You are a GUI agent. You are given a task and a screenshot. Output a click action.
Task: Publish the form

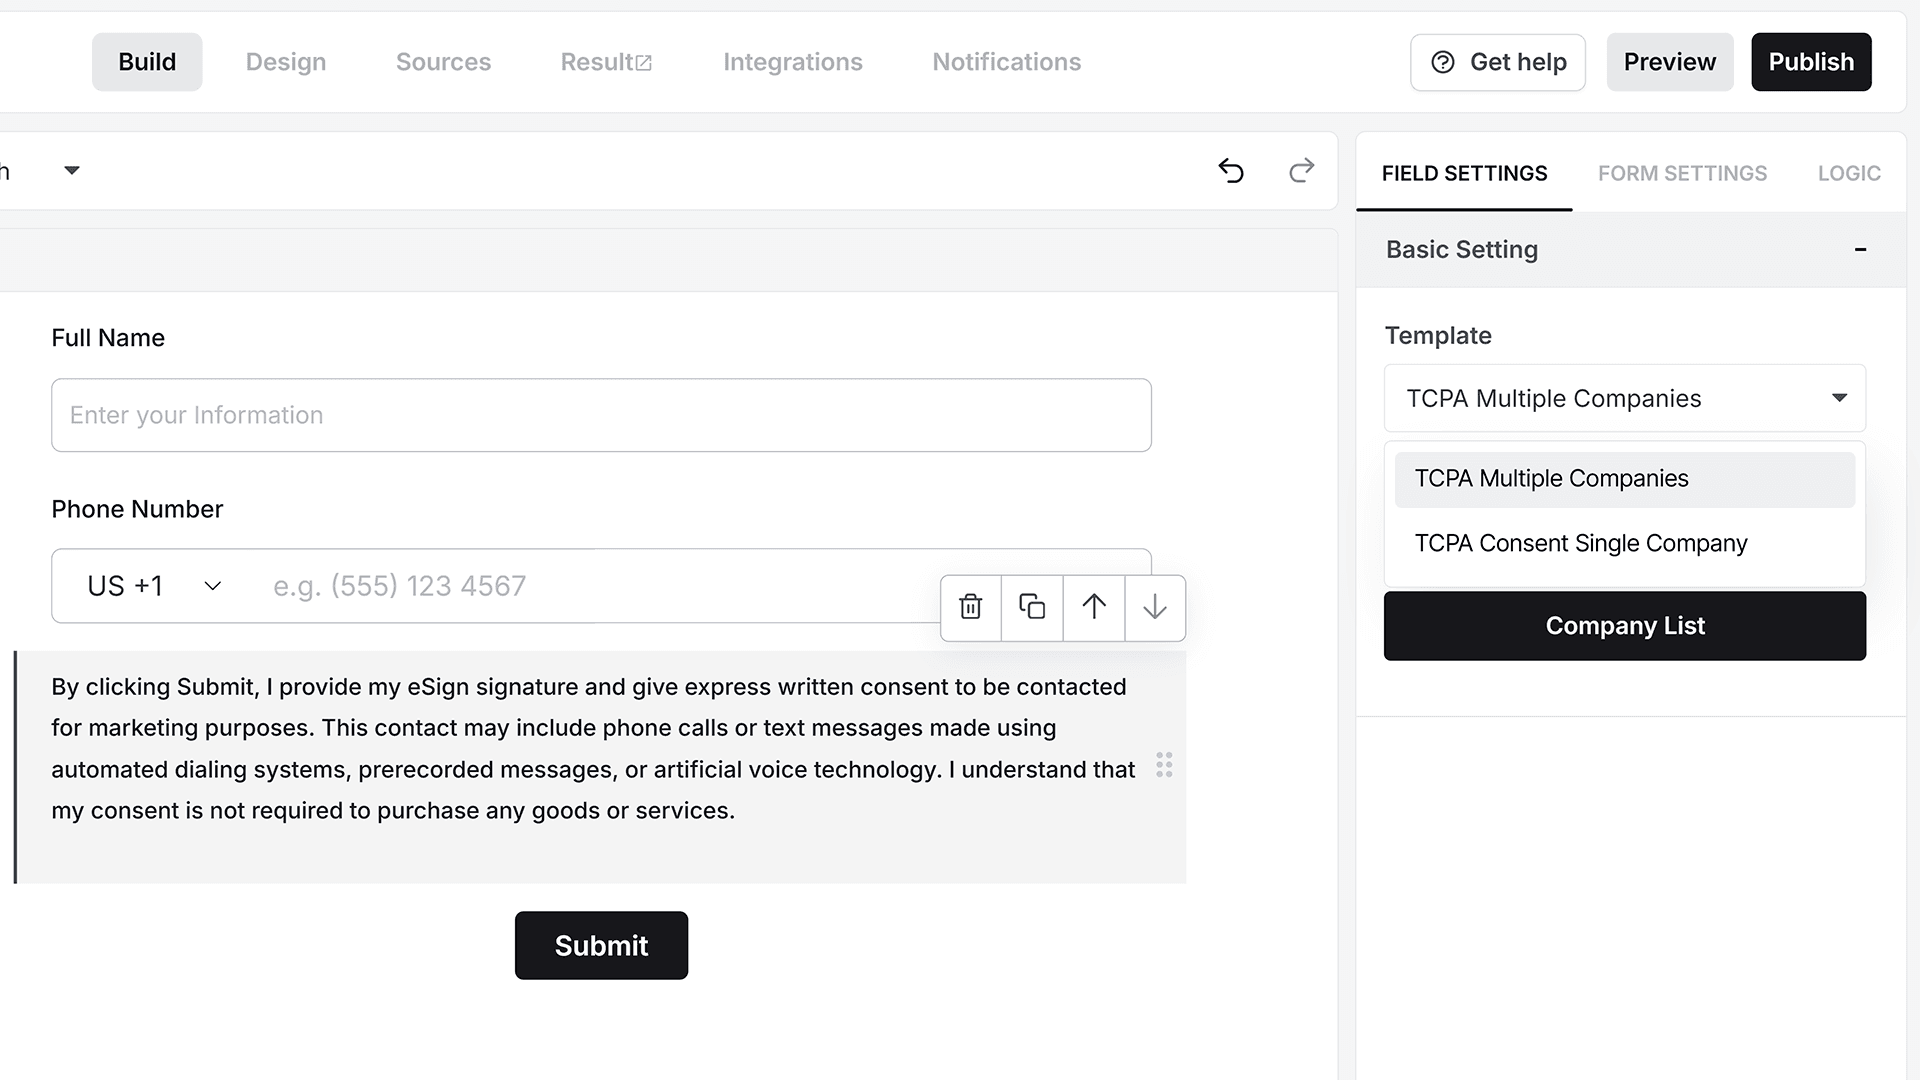pyautogui.click(x=1811, y=62)
